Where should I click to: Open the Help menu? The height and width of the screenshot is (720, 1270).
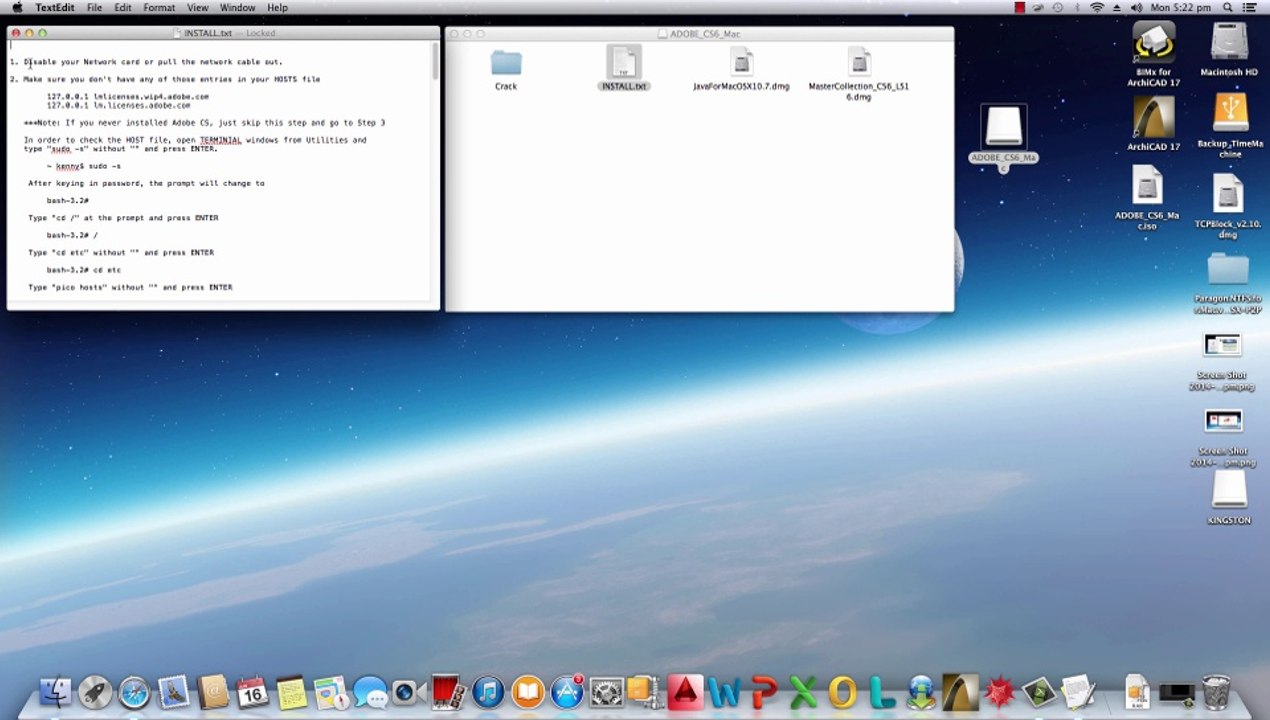click(277, 7)
